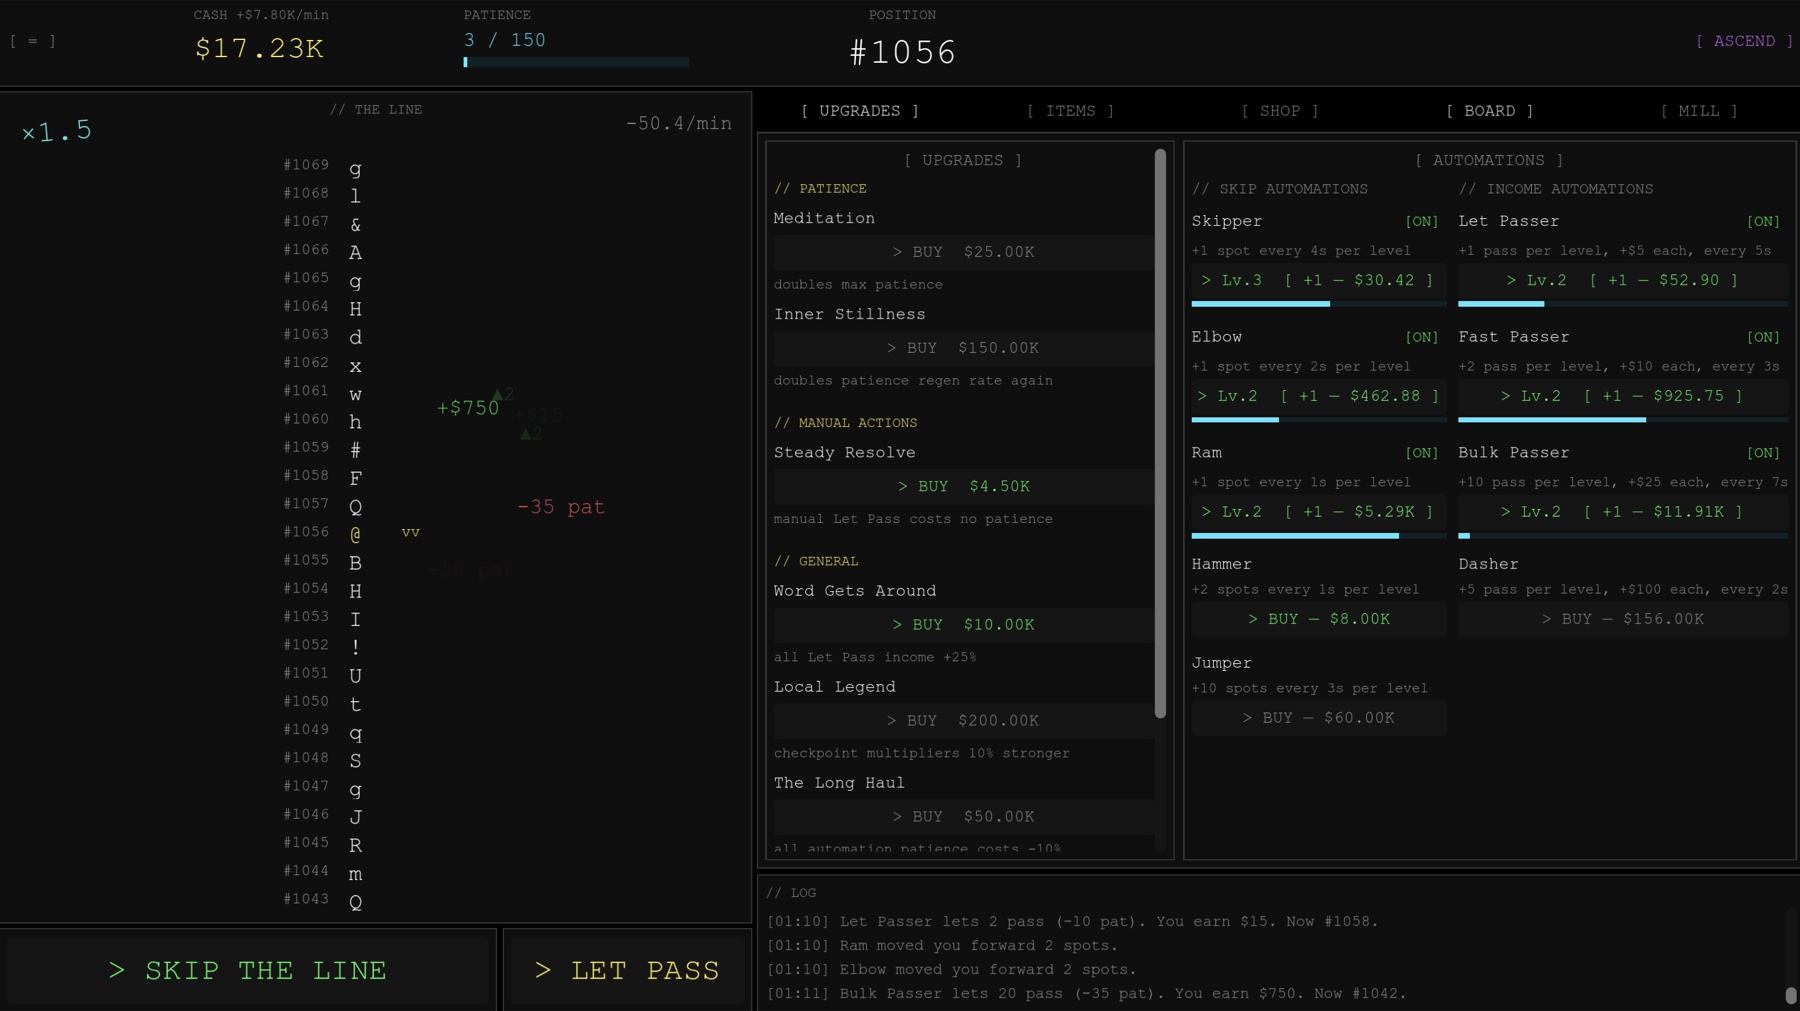Toggle Skipper automation ON switch
This screenshot has height=1011, width=1800.
click(x=1421, y=221)
